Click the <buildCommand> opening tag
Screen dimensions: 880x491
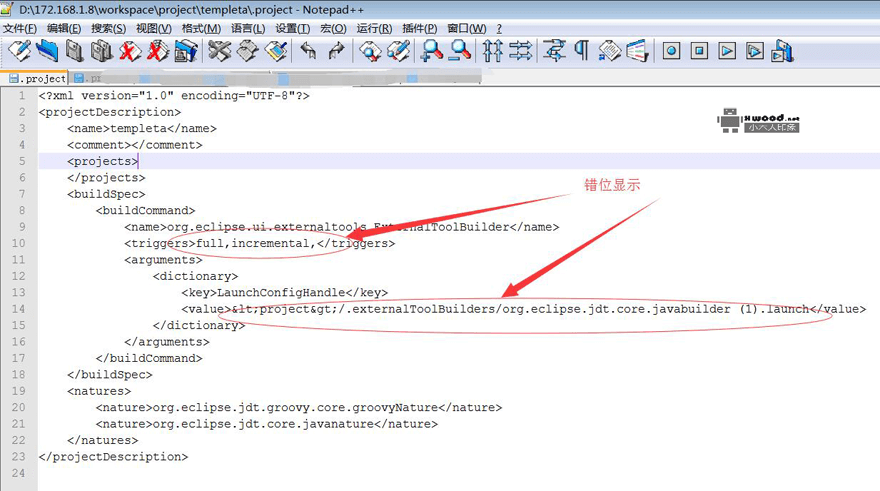coord(145,210)
